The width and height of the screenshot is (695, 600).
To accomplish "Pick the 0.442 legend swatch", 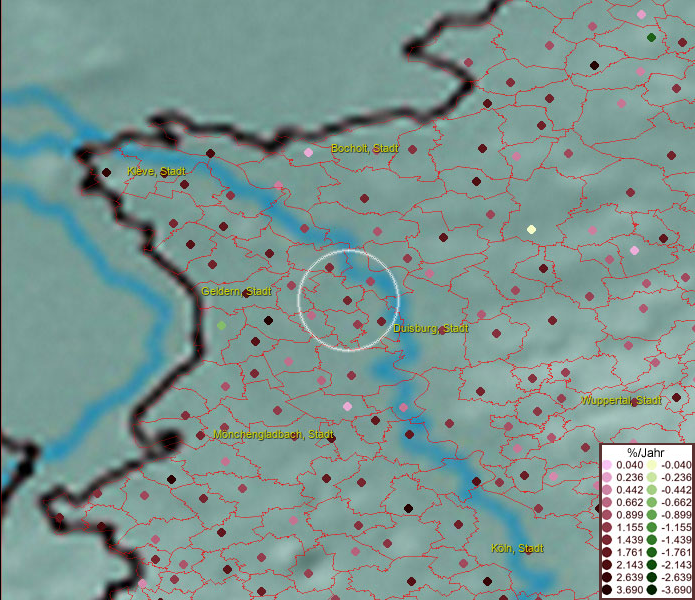I will point(607,490).
